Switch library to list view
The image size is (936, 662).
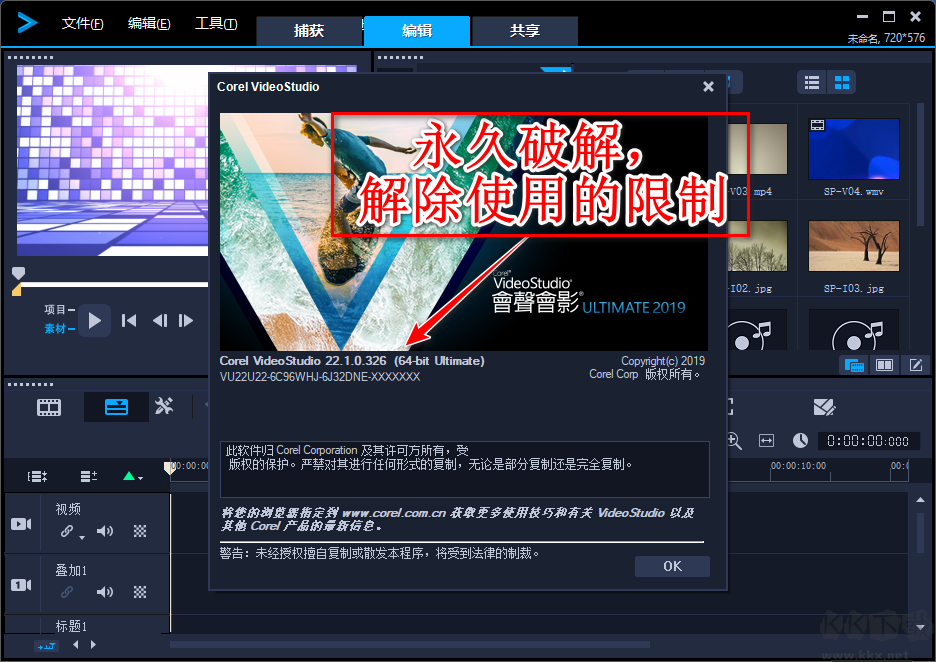click(812, 82)
